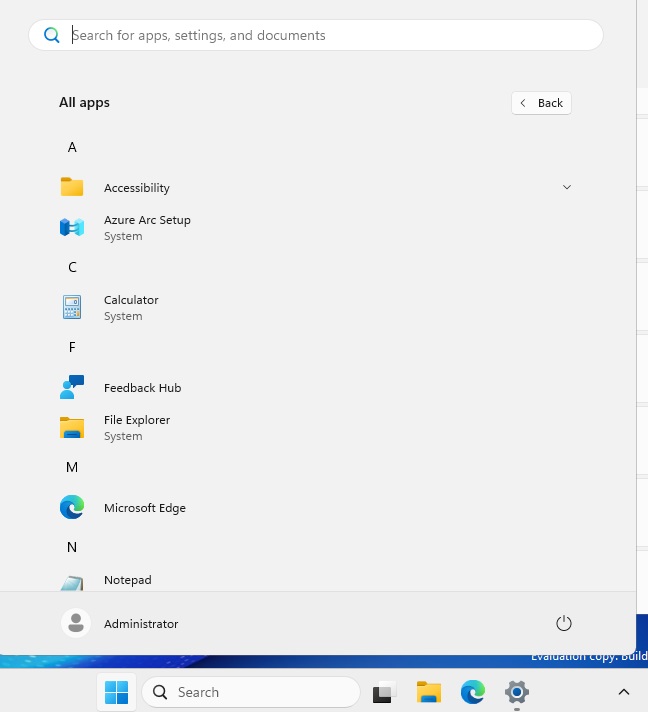Click the 'All apps' heading
The height and width of the screenshot is (712, 648).
pos(84,103)
